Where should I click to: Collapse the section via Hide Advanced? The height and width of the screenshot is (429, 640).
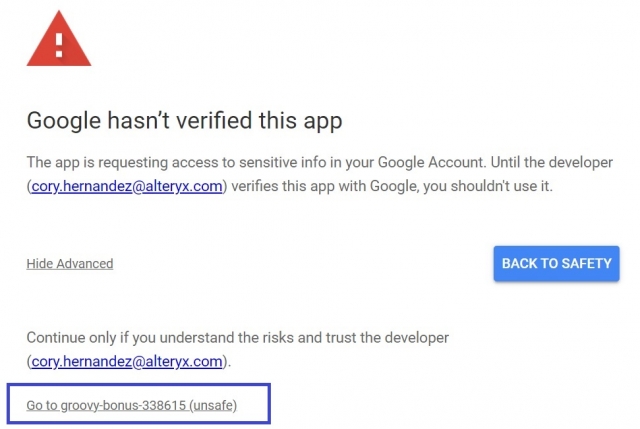(x=69, y=264)
